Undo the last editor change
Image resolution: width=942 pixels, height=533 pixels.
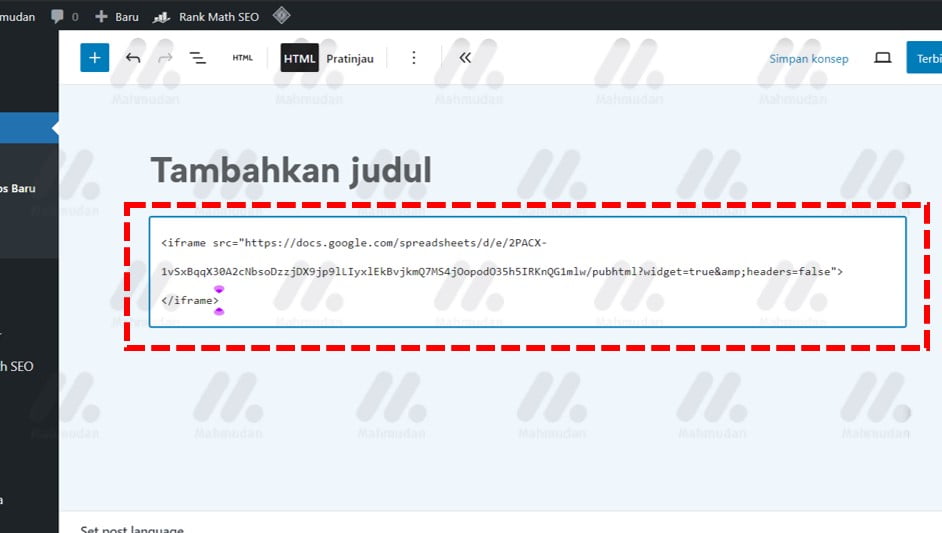(x=133, y=58)
